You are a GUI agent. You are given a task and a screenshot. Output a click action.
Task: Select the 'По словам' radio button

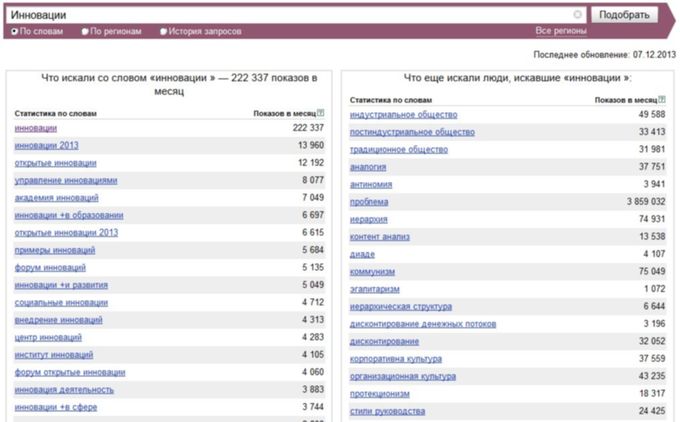point(14,31)
